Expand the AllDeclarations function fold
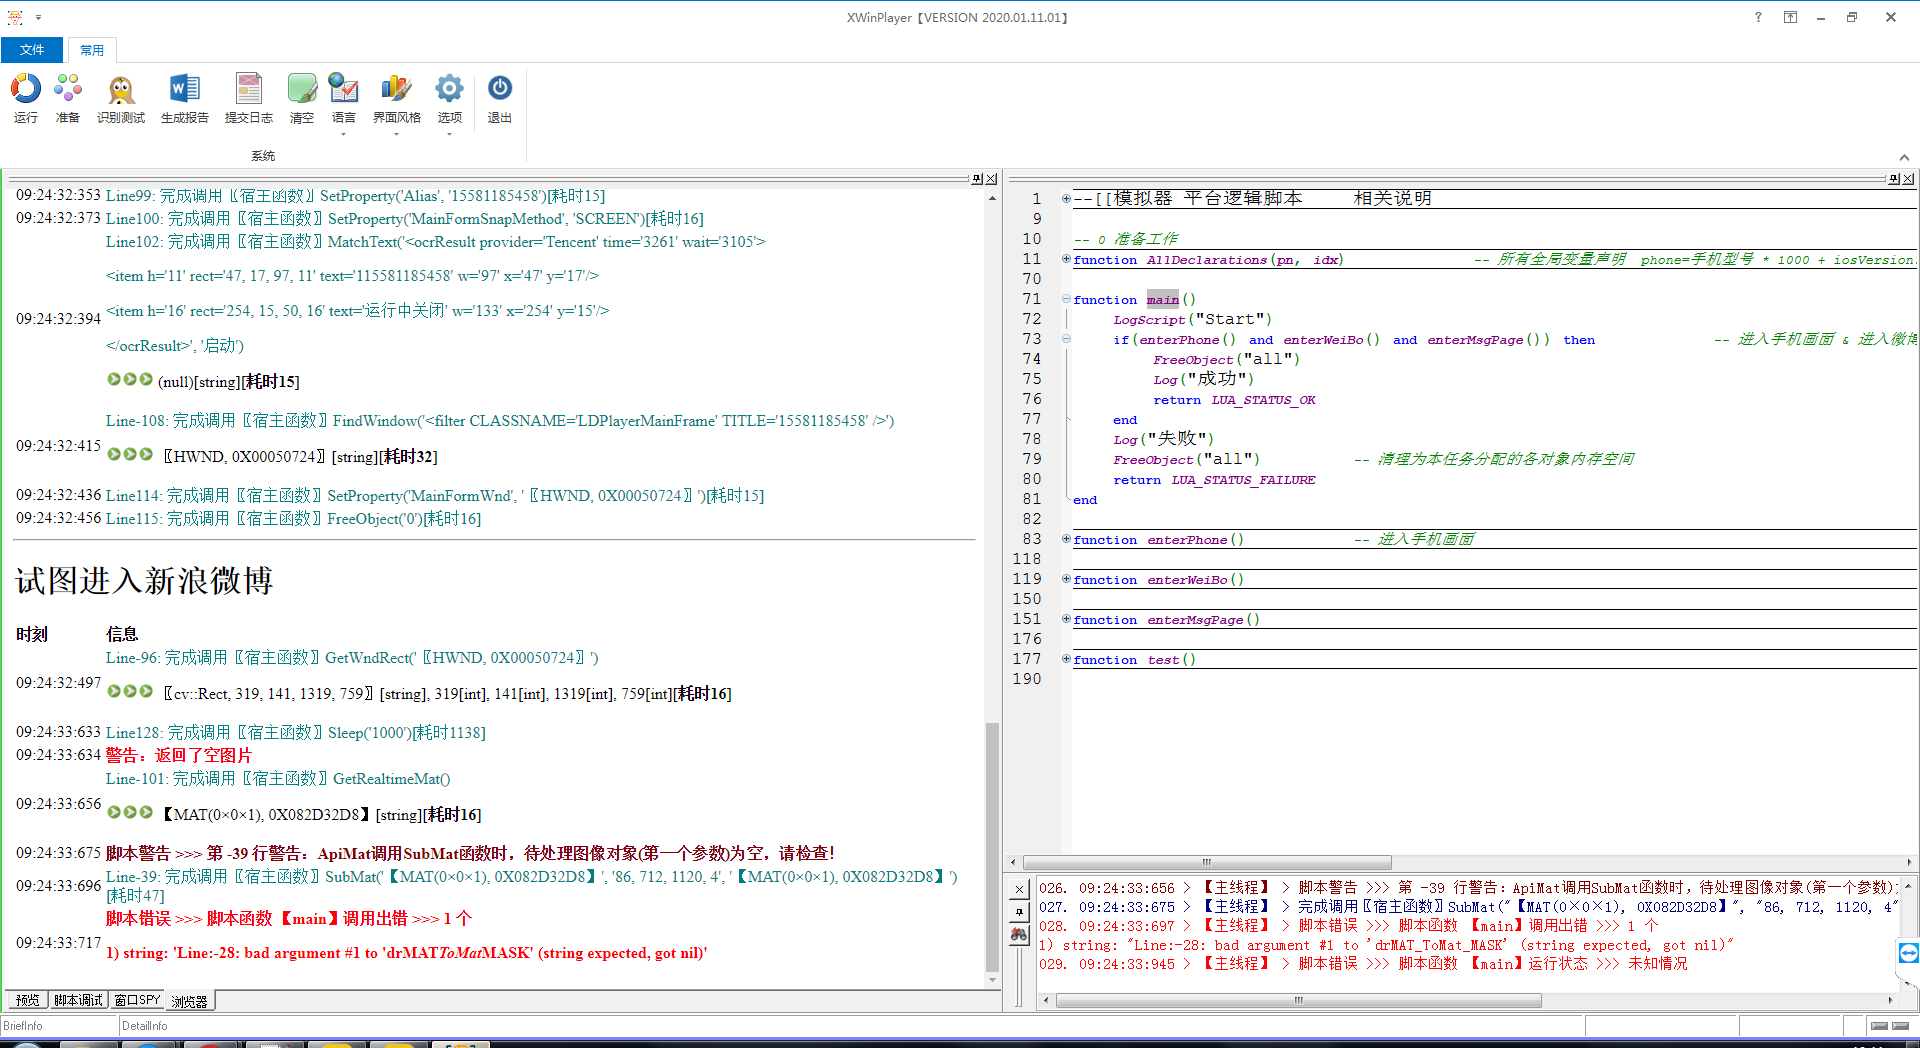1920x1048 pixels. (1065, 259)
